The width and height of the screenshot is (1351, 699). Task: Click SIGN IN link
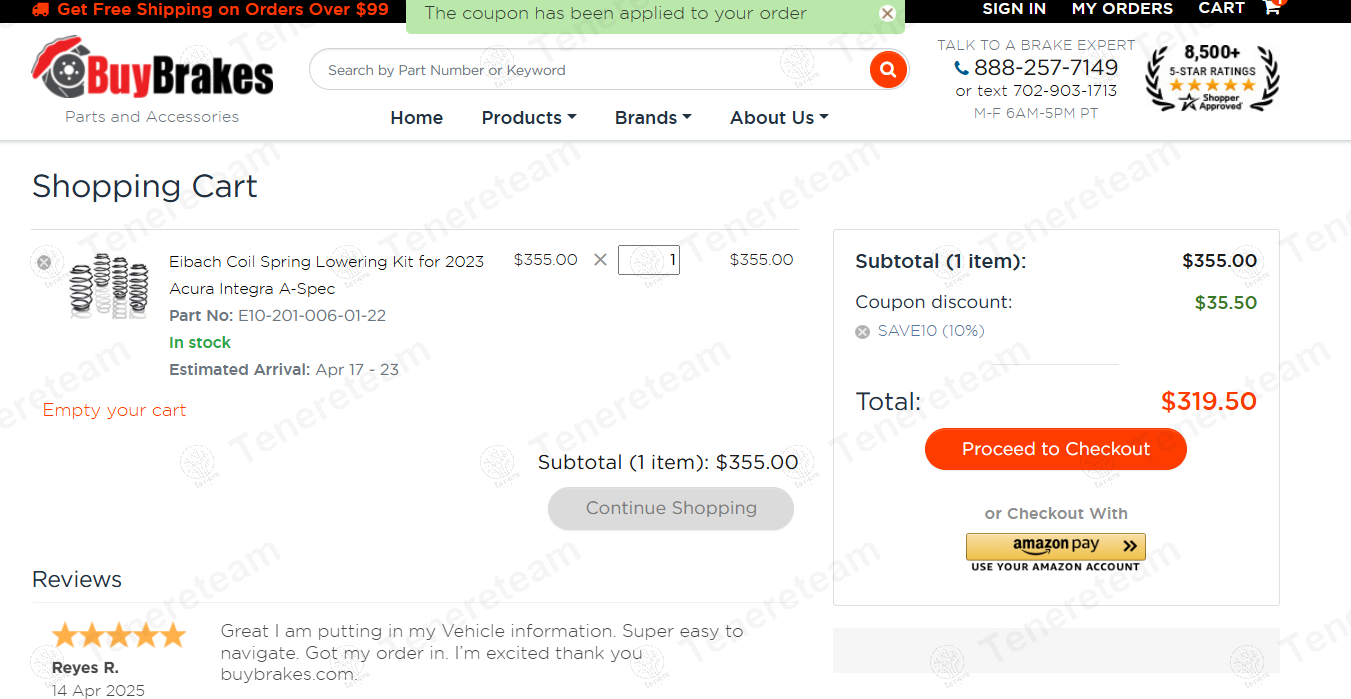tap(1014, 9)
